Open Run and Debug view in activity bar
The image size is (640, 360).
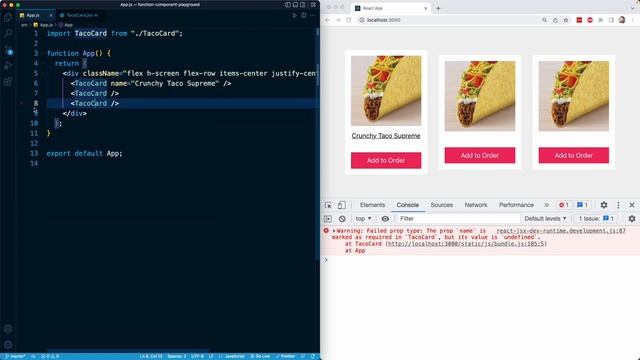pos(8,66)
